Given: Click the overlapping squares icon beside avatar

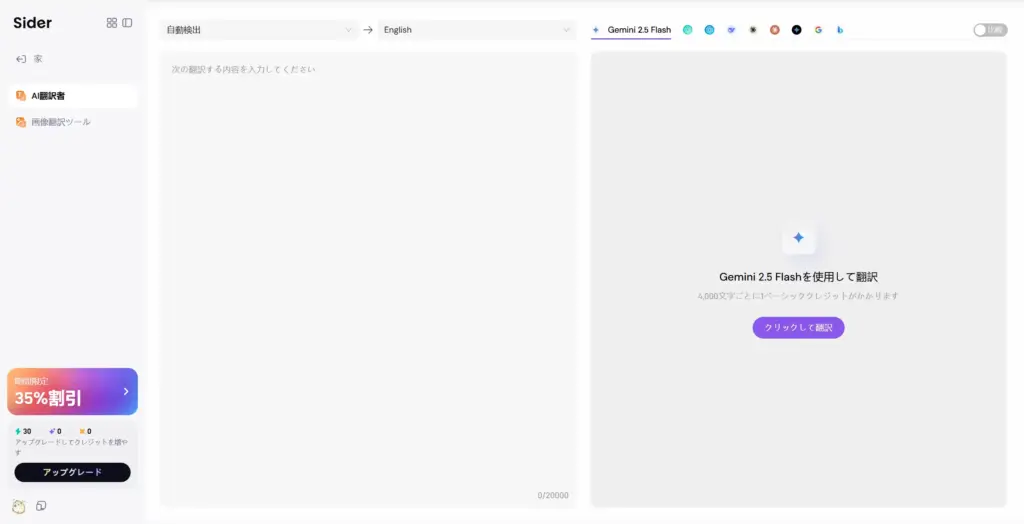Looking at the screenshot, I should [x=41, y=506].
